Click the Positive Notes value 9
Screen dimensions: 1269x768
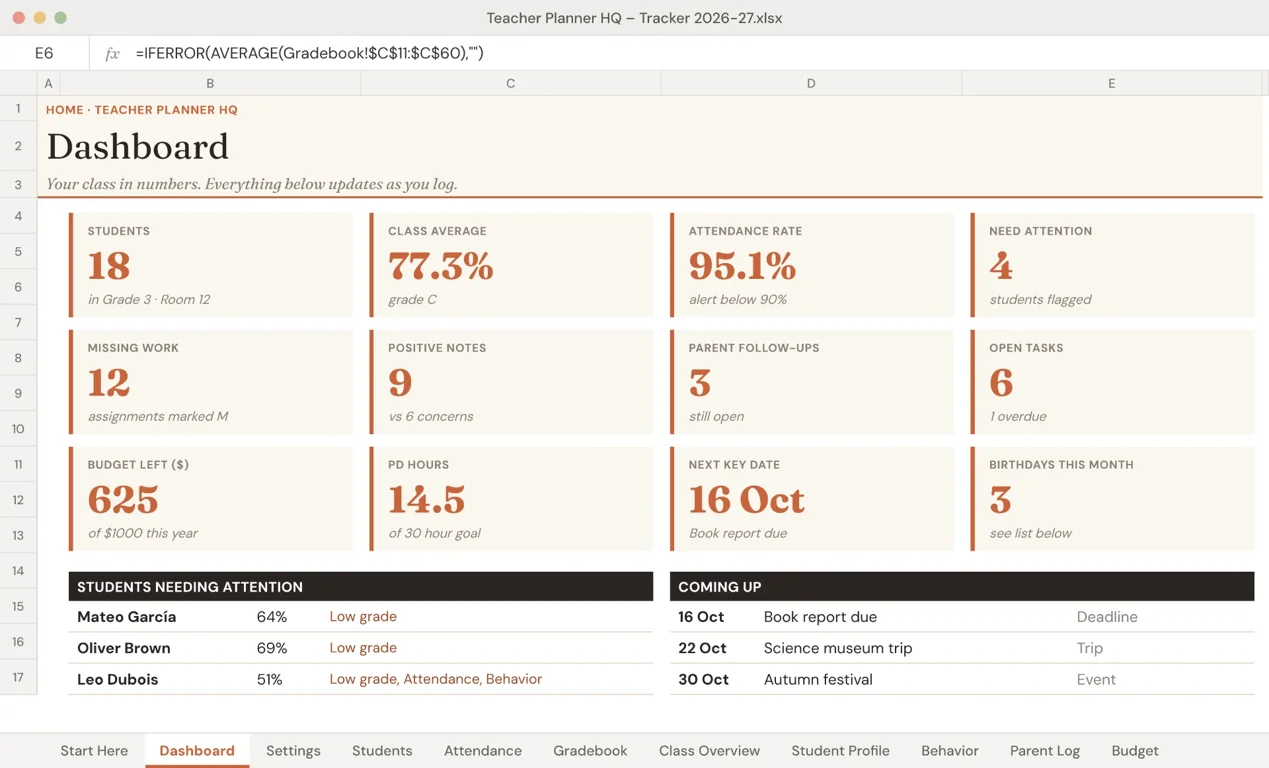pos(400,383)
